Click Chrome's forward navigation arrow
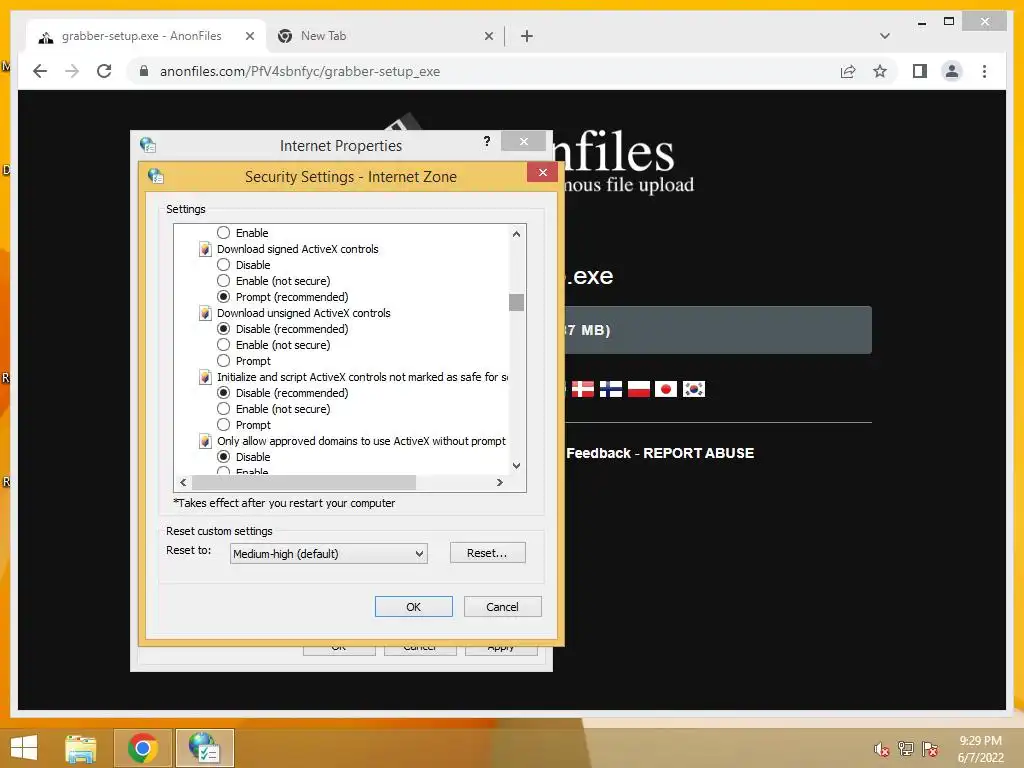The height and width of the screenshot is (768, 1024). 72,71
